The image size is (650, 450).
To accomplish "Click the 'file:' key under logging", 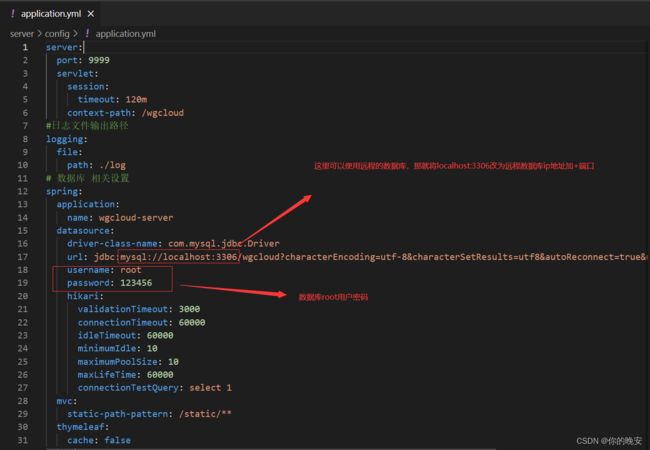I will (70, 152).
